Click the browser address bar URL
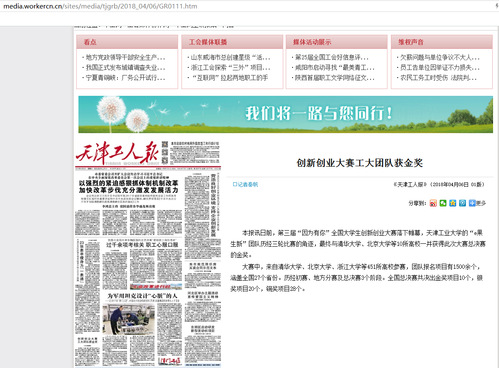 click(100, 6)
